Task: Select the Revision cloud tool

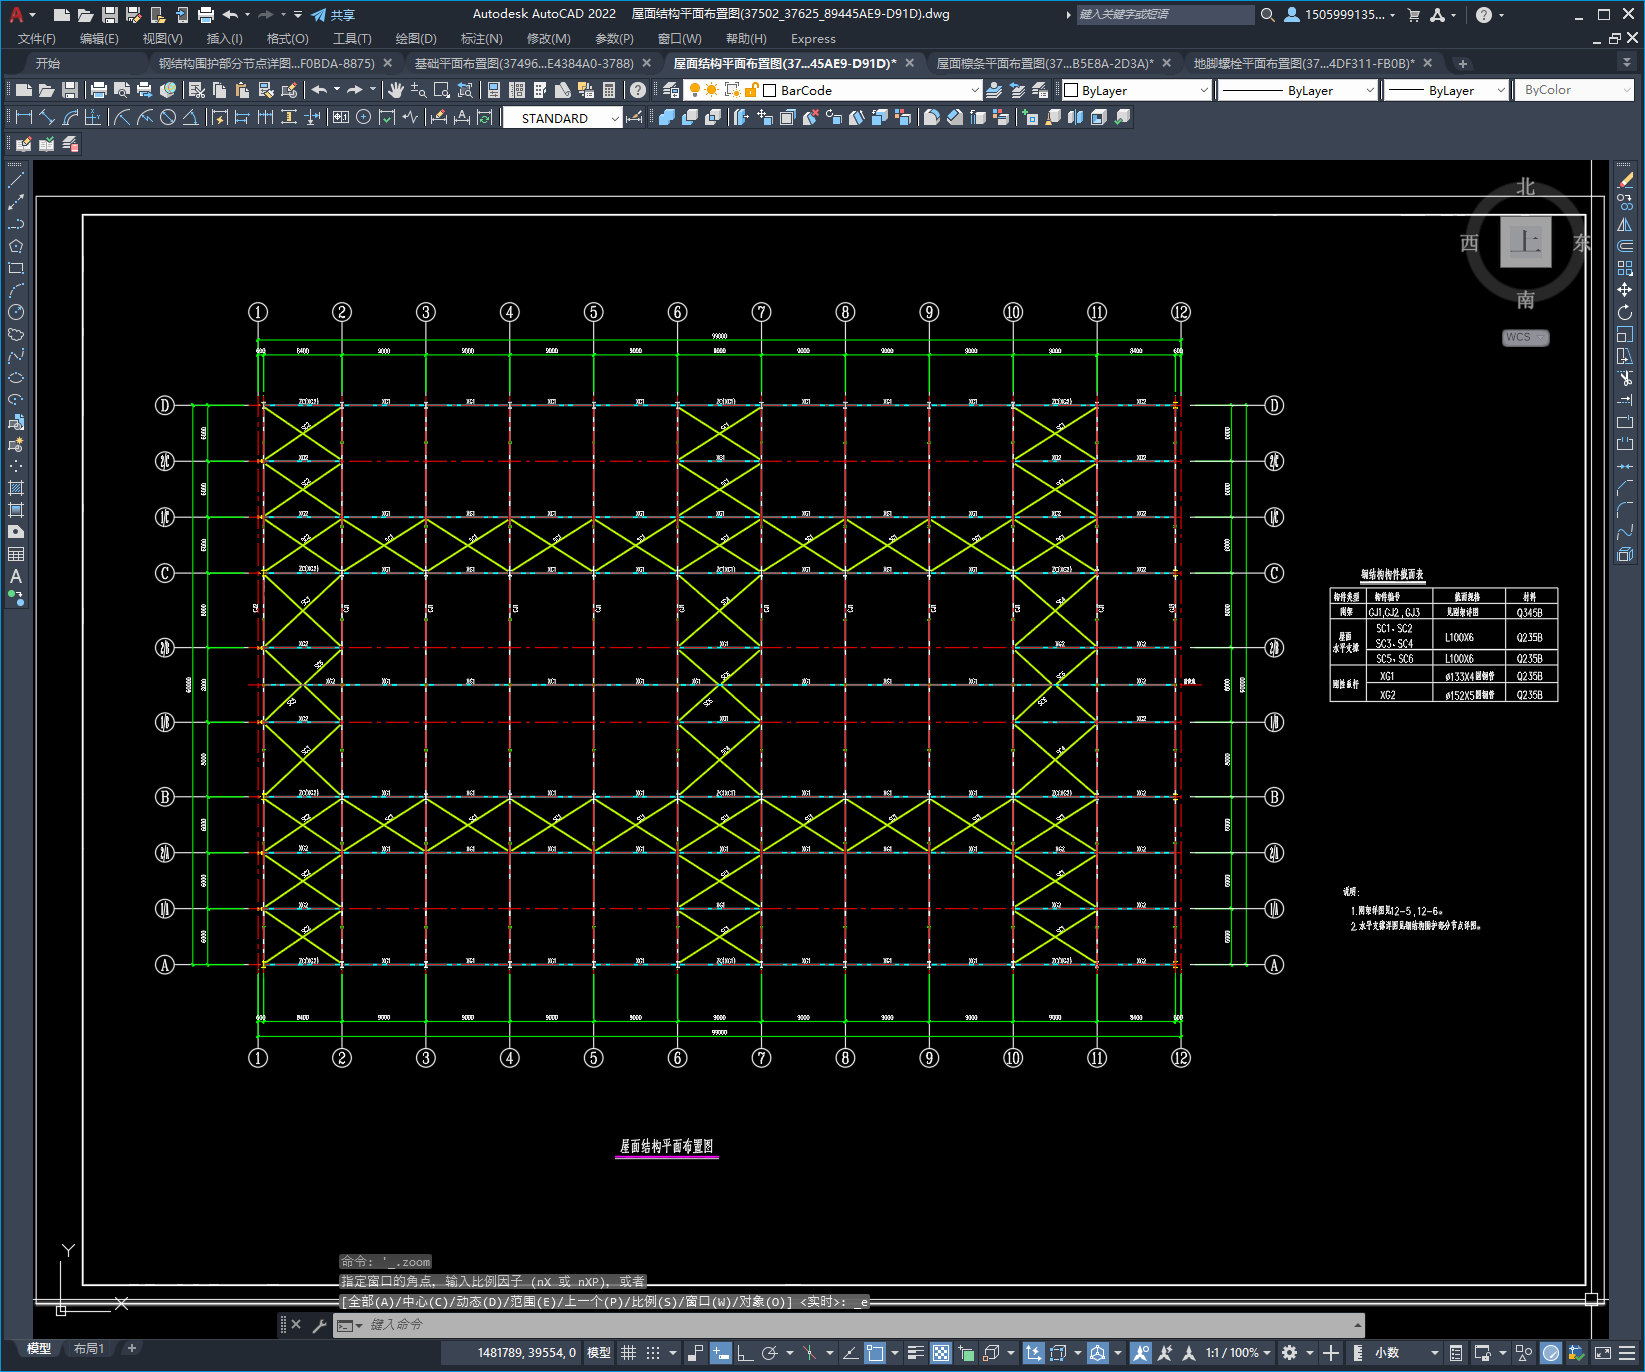Action: click(16, 335)
